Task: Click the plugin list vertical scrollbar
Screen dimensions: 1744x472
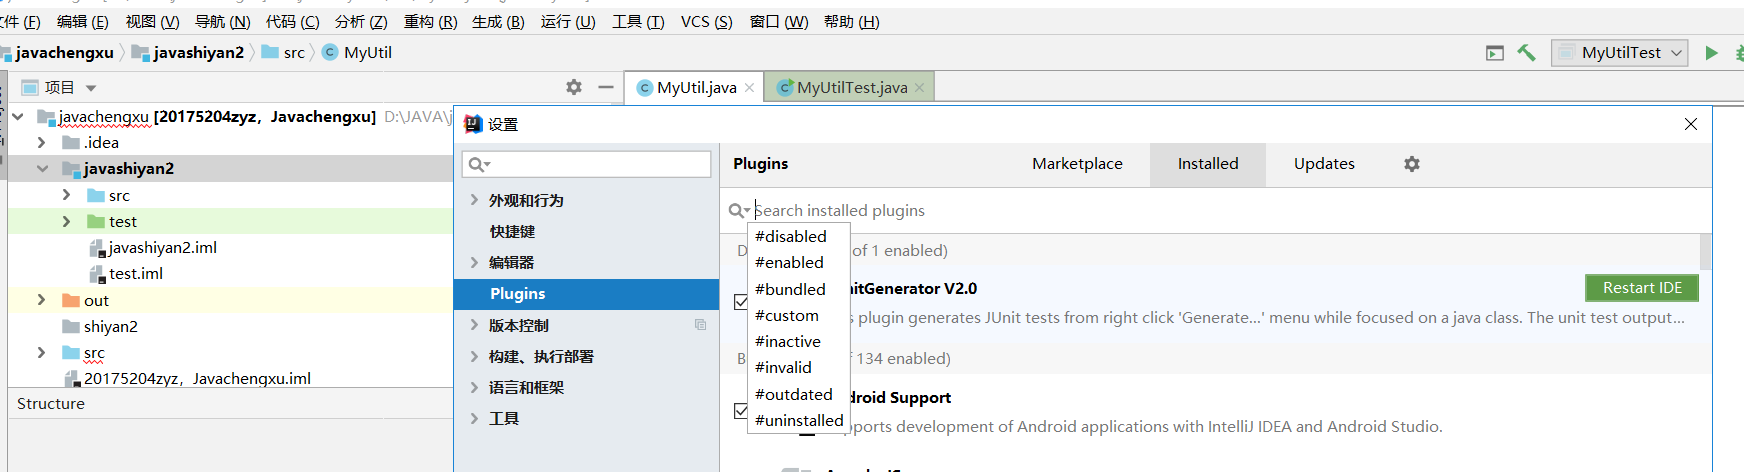Action: (x=1705, y=252)
